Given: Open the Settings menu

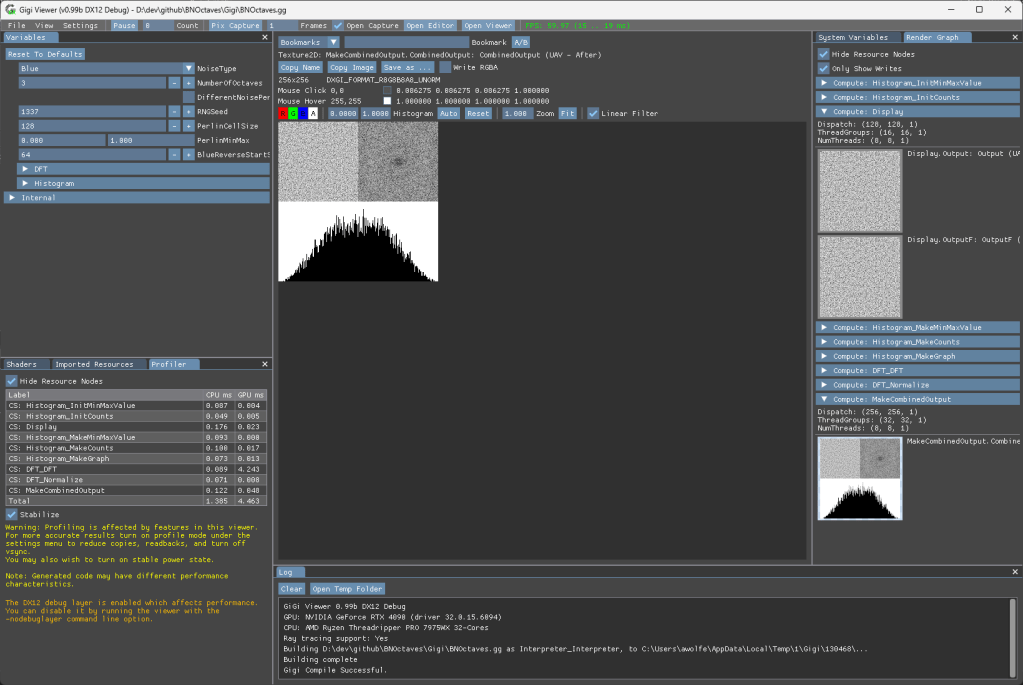Looking at the screenshot, I should click(80, 25).
